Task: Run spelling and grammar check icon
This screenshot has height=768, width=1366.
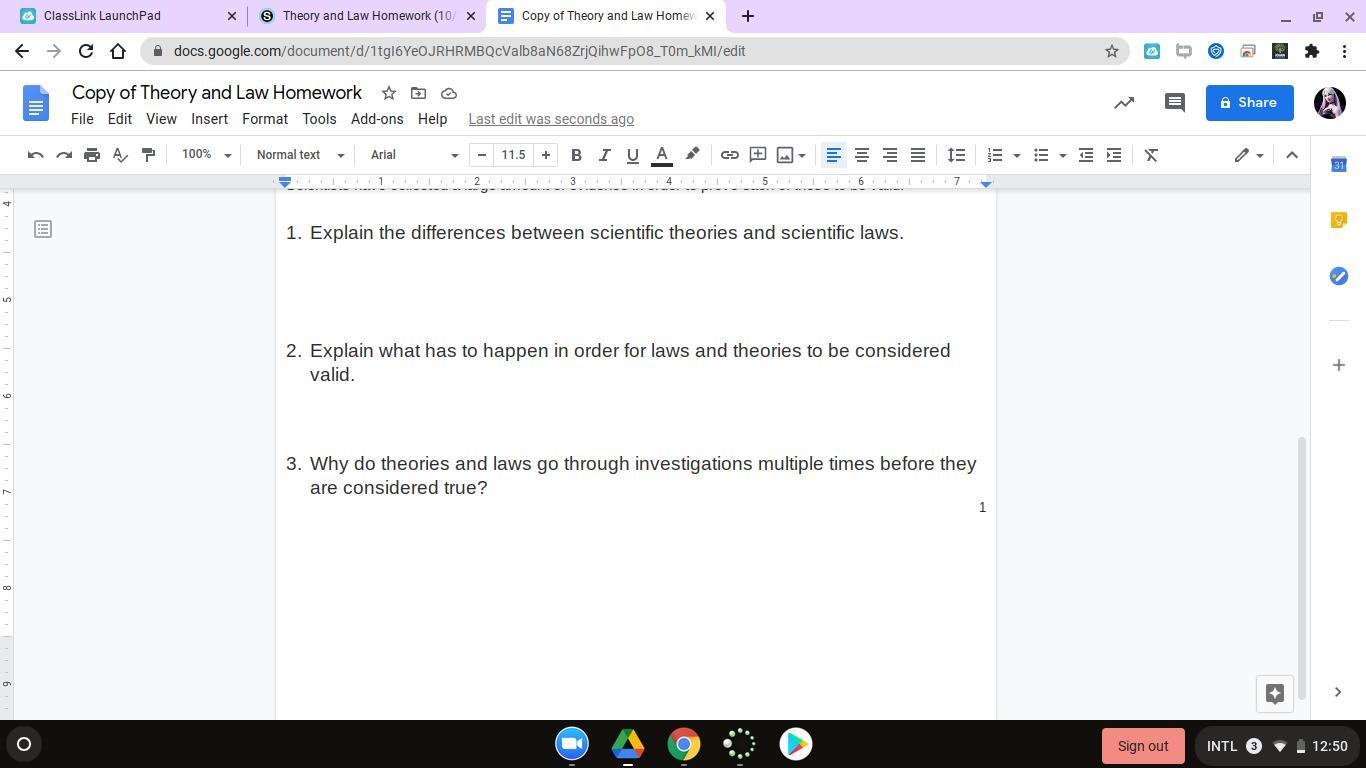Action: 120,155
